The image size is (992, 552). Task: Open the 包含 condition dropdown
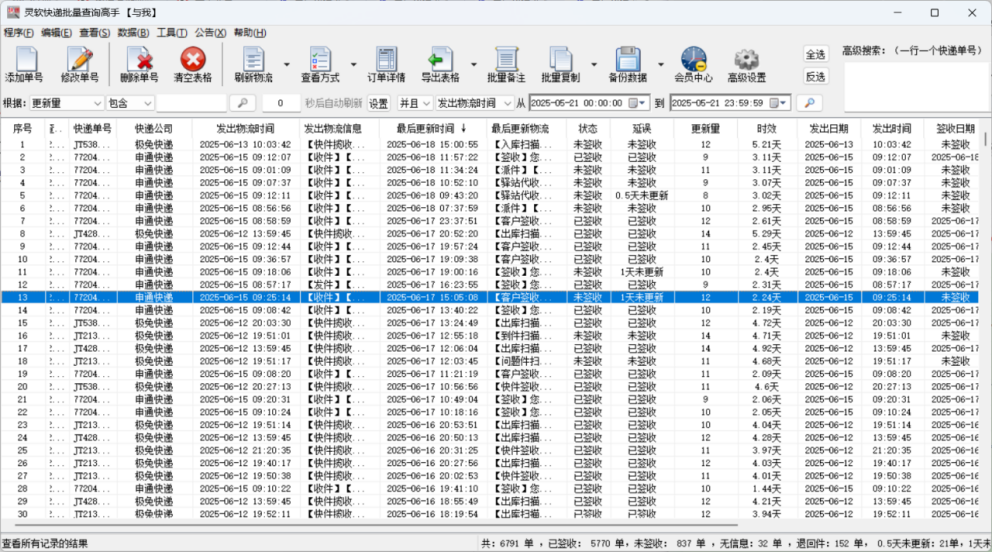point(130,103)
